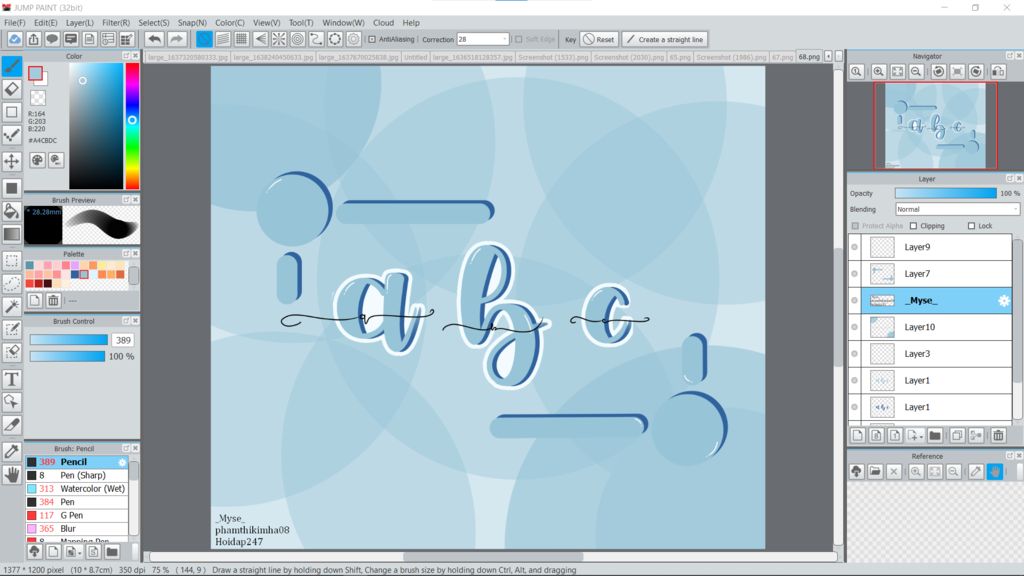Open the Window menu
This screenshot has width=1024, height=576.
(x=343, y=22)
